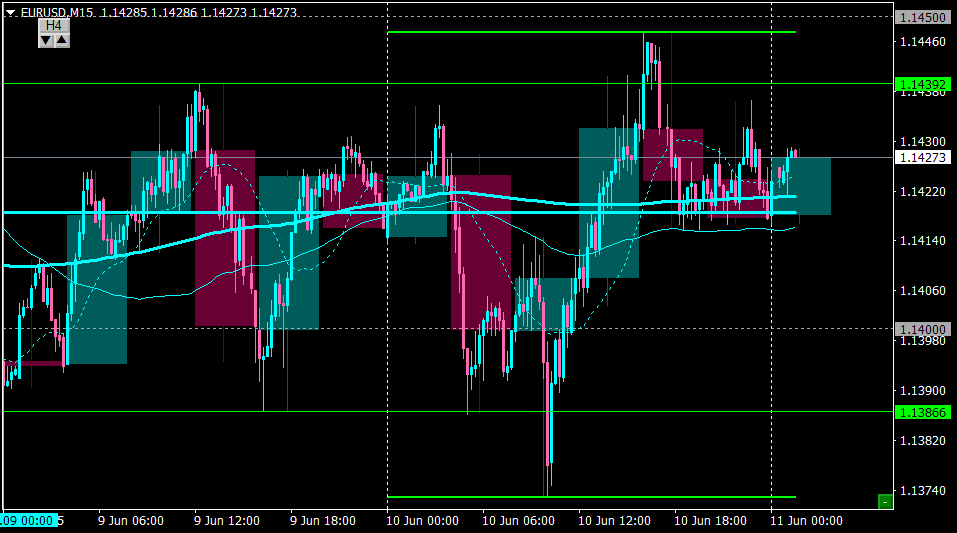Click the 1.14000 level label
Viewport: 957px width, 533px height.
click(x=923, y=329)
